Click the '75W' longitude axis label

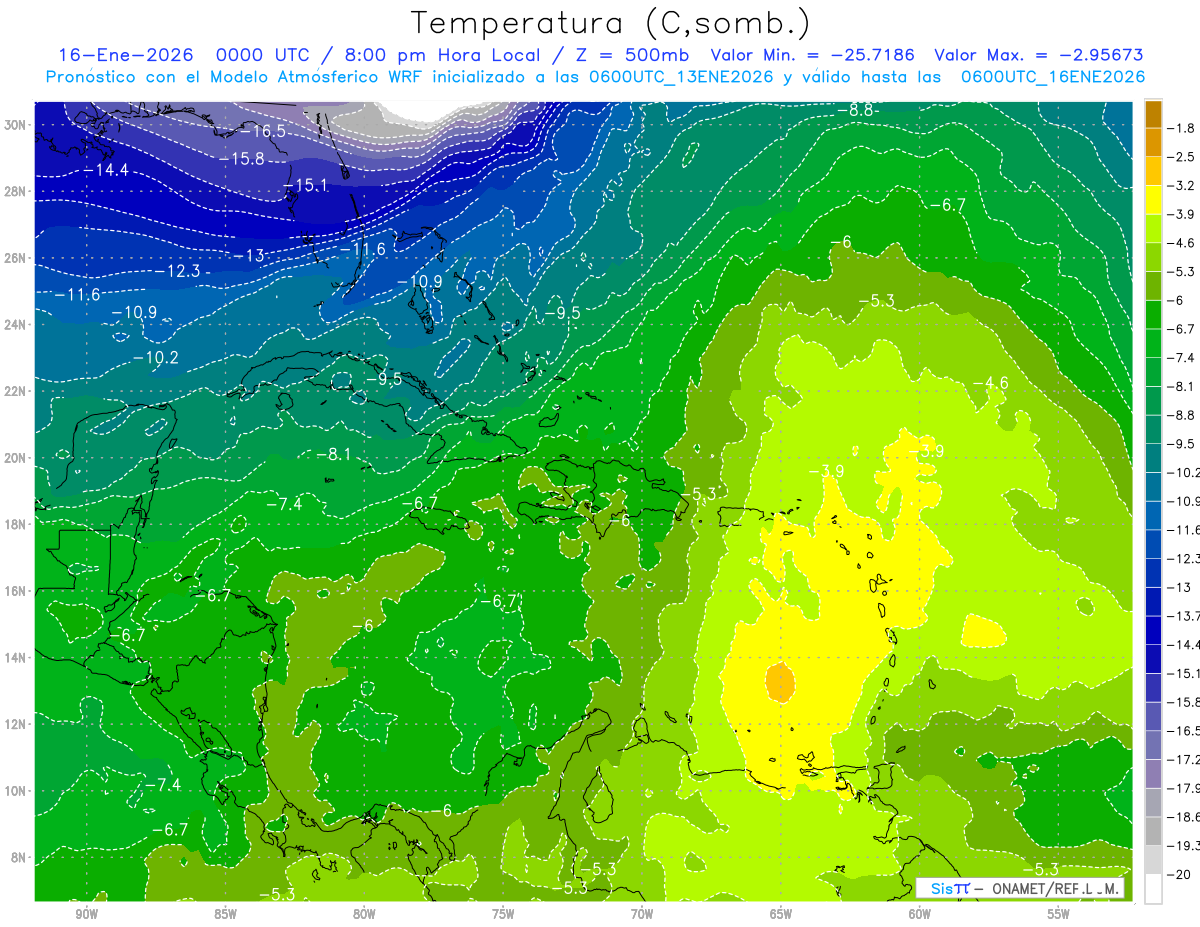click(x=503, y=914)
